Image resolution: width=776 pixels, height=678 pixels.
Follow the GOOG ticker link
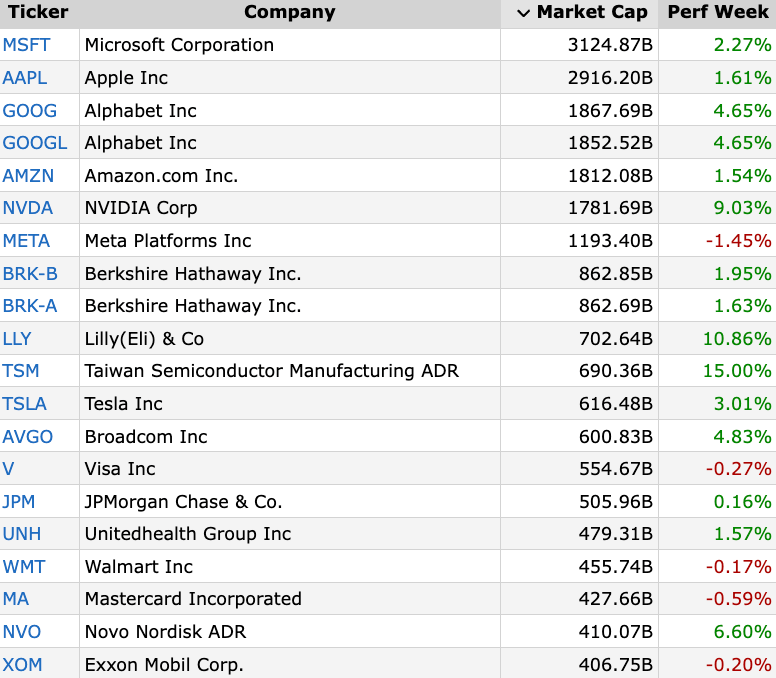[30, 111]
